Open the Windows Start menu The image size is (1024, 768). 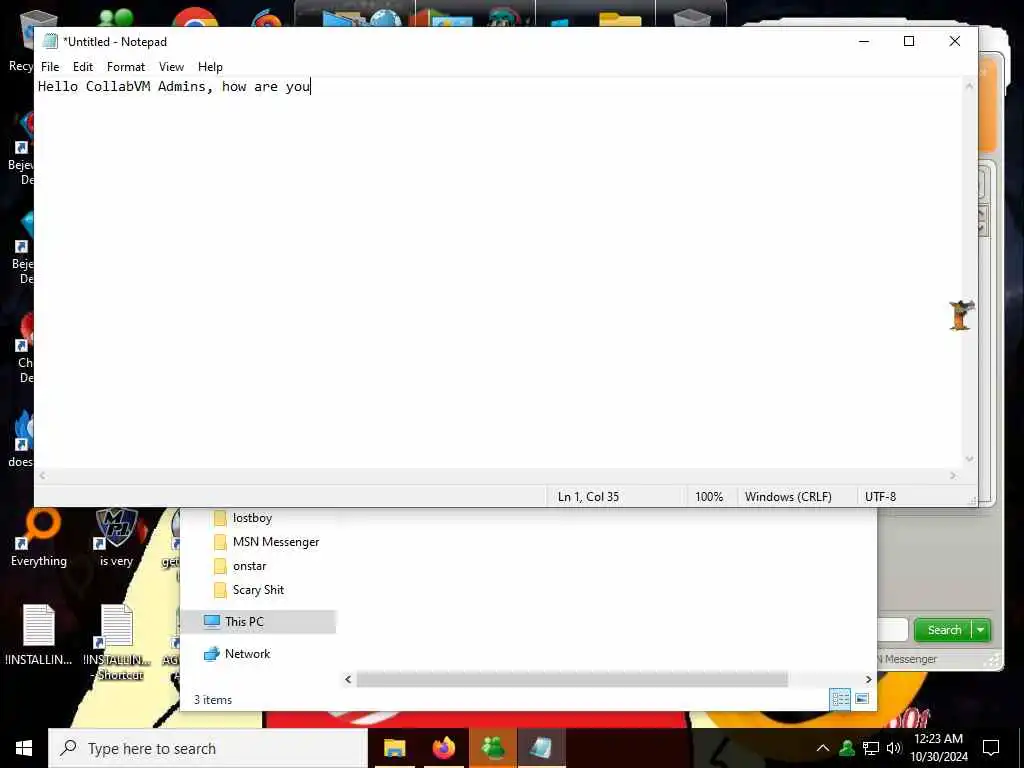tap(24, 748)
